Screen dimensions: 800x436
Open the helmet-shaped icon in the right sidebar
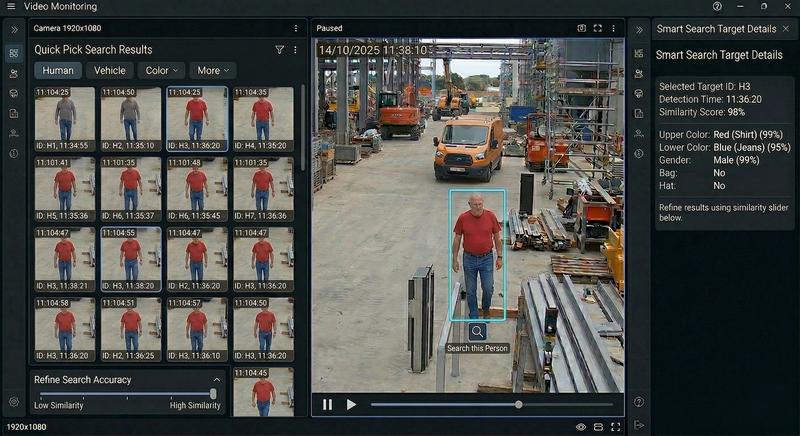[639, 93]
